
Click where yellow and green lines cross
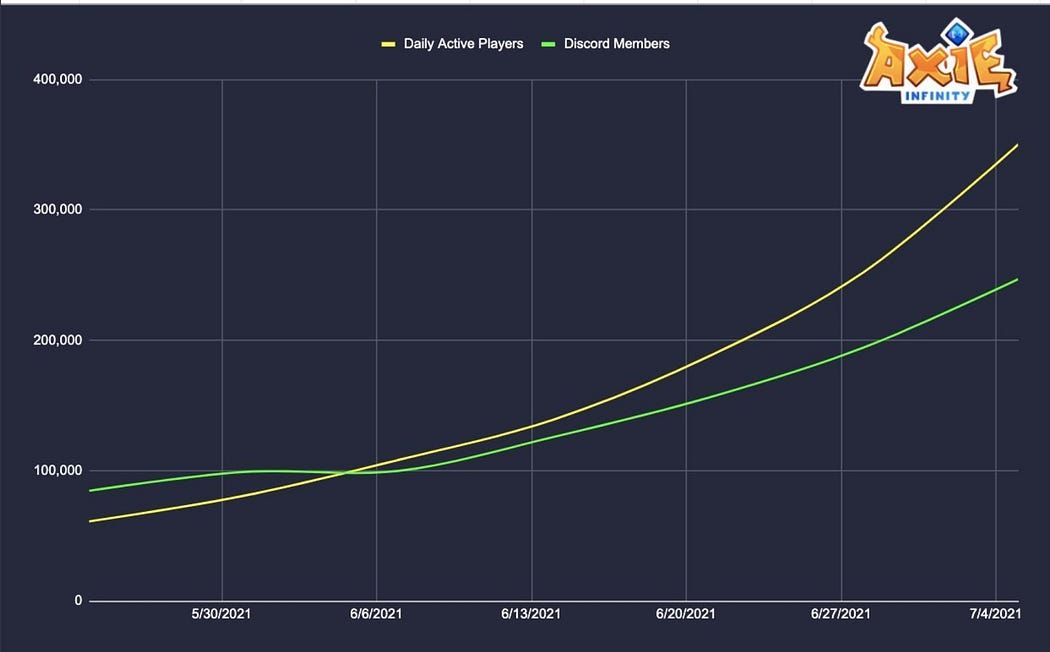coord(347,473)
